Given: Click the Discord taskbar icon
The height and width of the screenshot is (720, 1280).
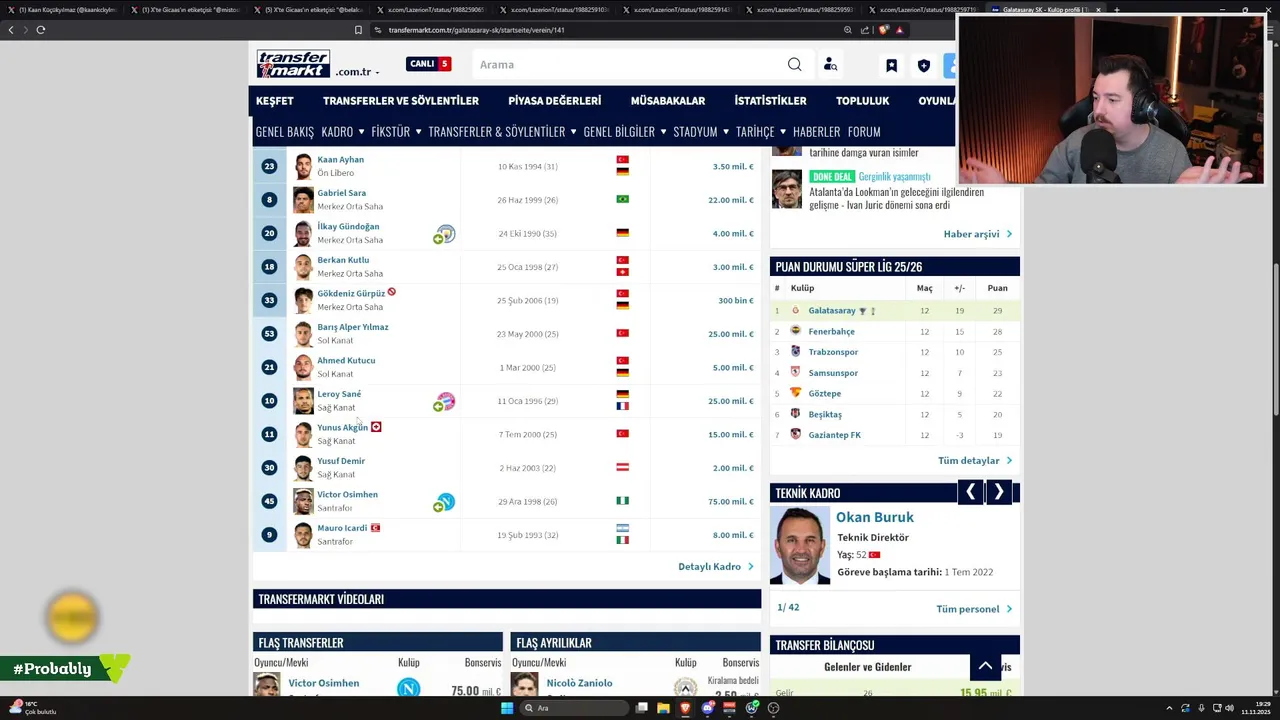Looking at the screenshot, I should 708,708.
